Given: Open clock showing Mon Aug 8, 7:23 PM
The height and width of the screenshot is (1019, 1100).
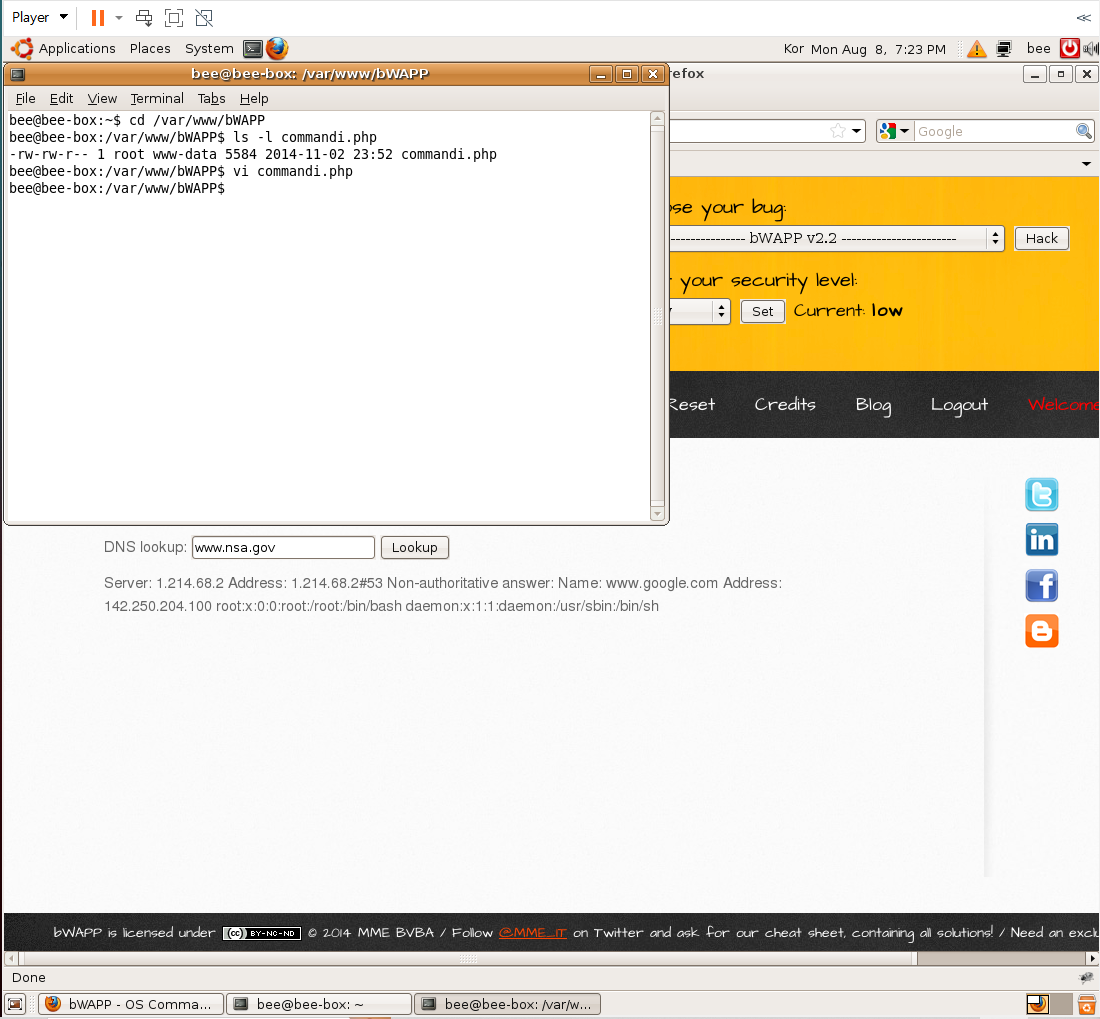Looking at the screenshot, I should tap(878, 49).
